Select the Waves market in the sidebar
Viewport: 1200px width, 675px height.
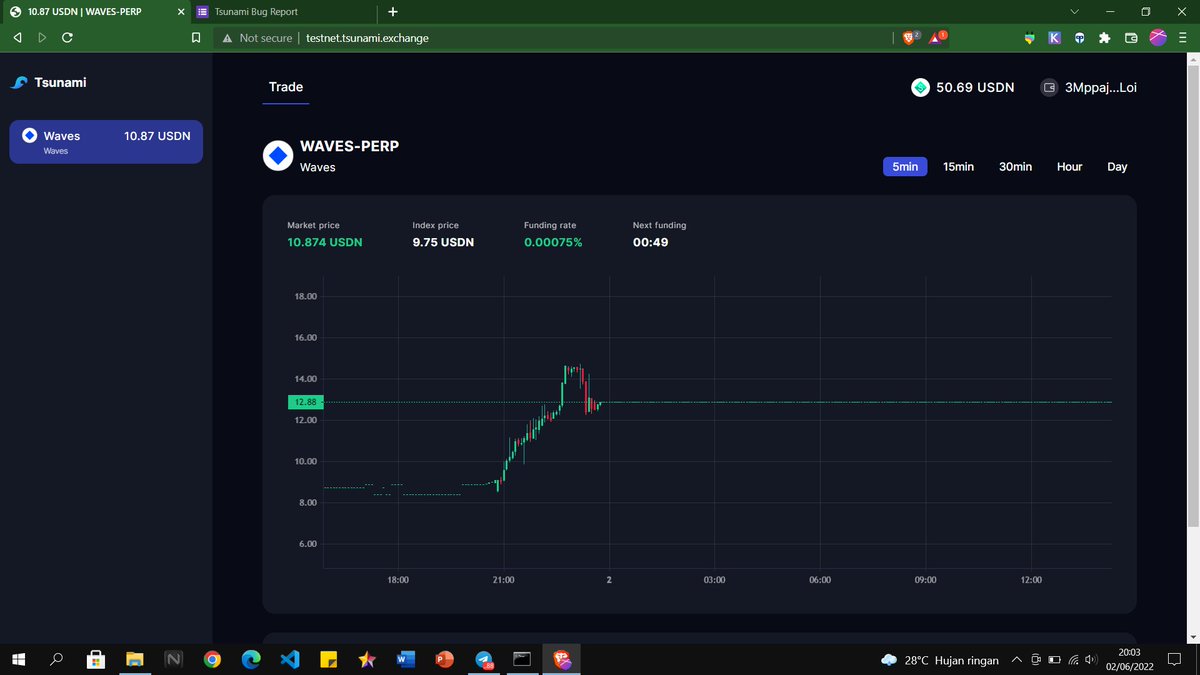[x=106, y=142]
